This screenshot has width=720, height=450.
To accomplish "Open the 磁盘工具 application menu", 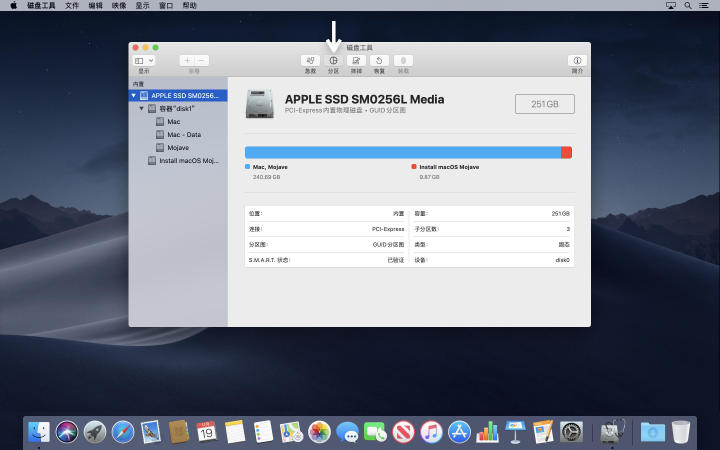I will coord(41,6).
